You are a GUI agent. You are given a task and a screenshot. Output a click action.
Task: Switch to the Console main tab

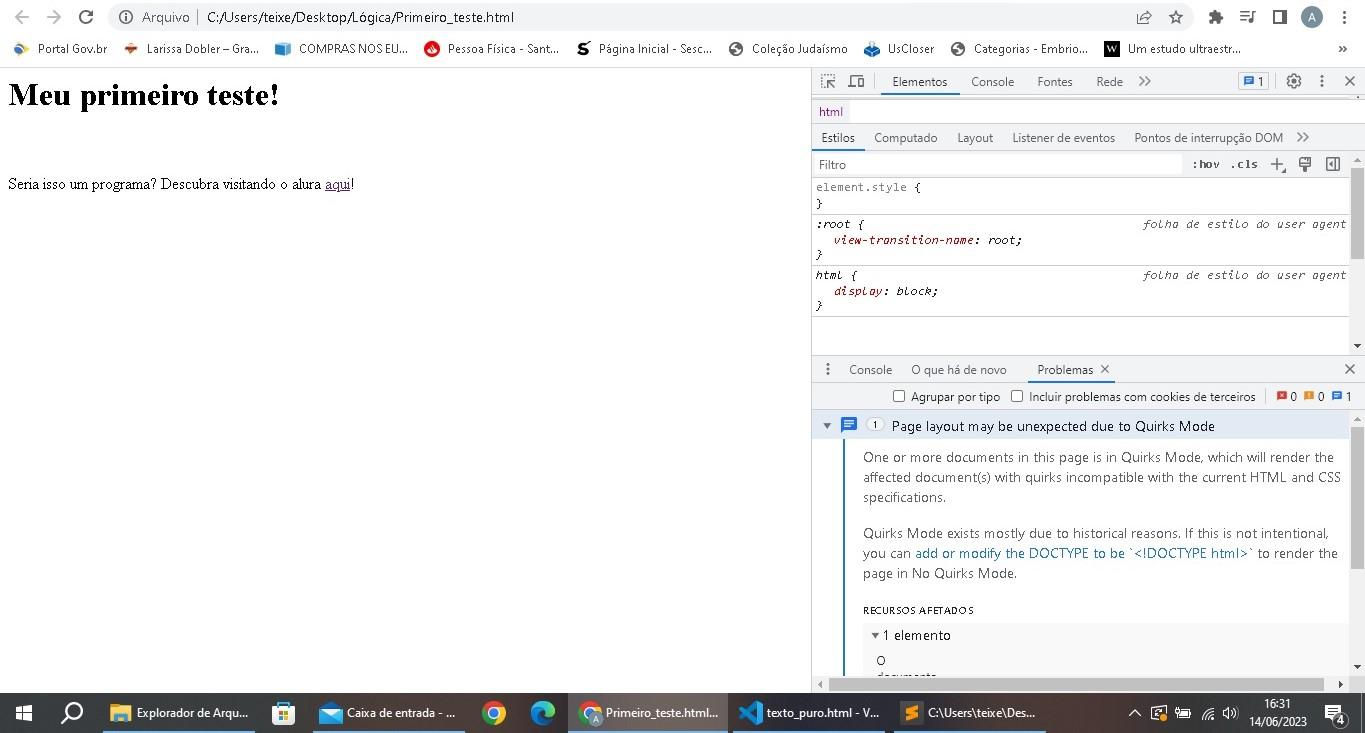pos(992,82)
